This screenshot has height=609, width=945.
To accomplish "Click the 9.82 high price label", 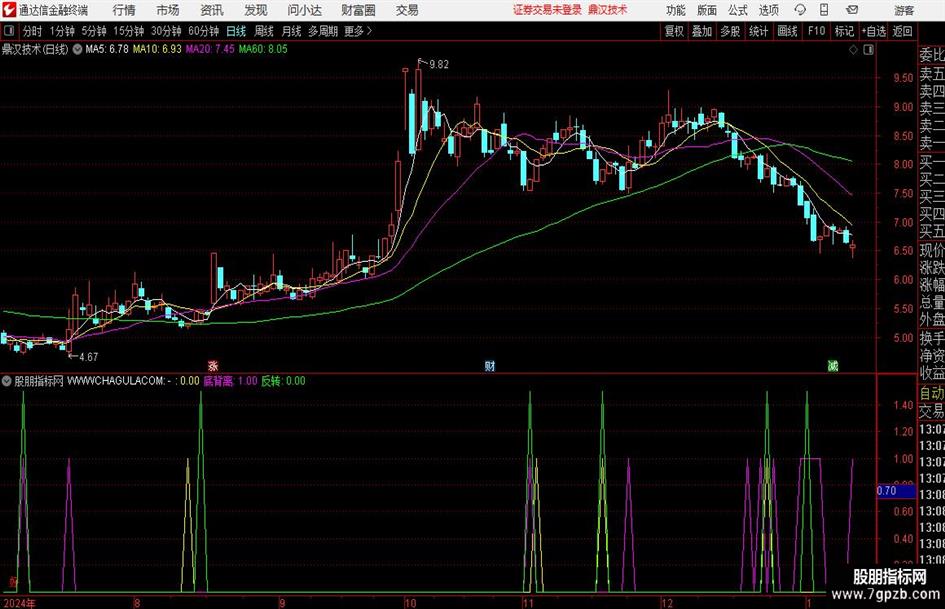I will click(439, 65).
